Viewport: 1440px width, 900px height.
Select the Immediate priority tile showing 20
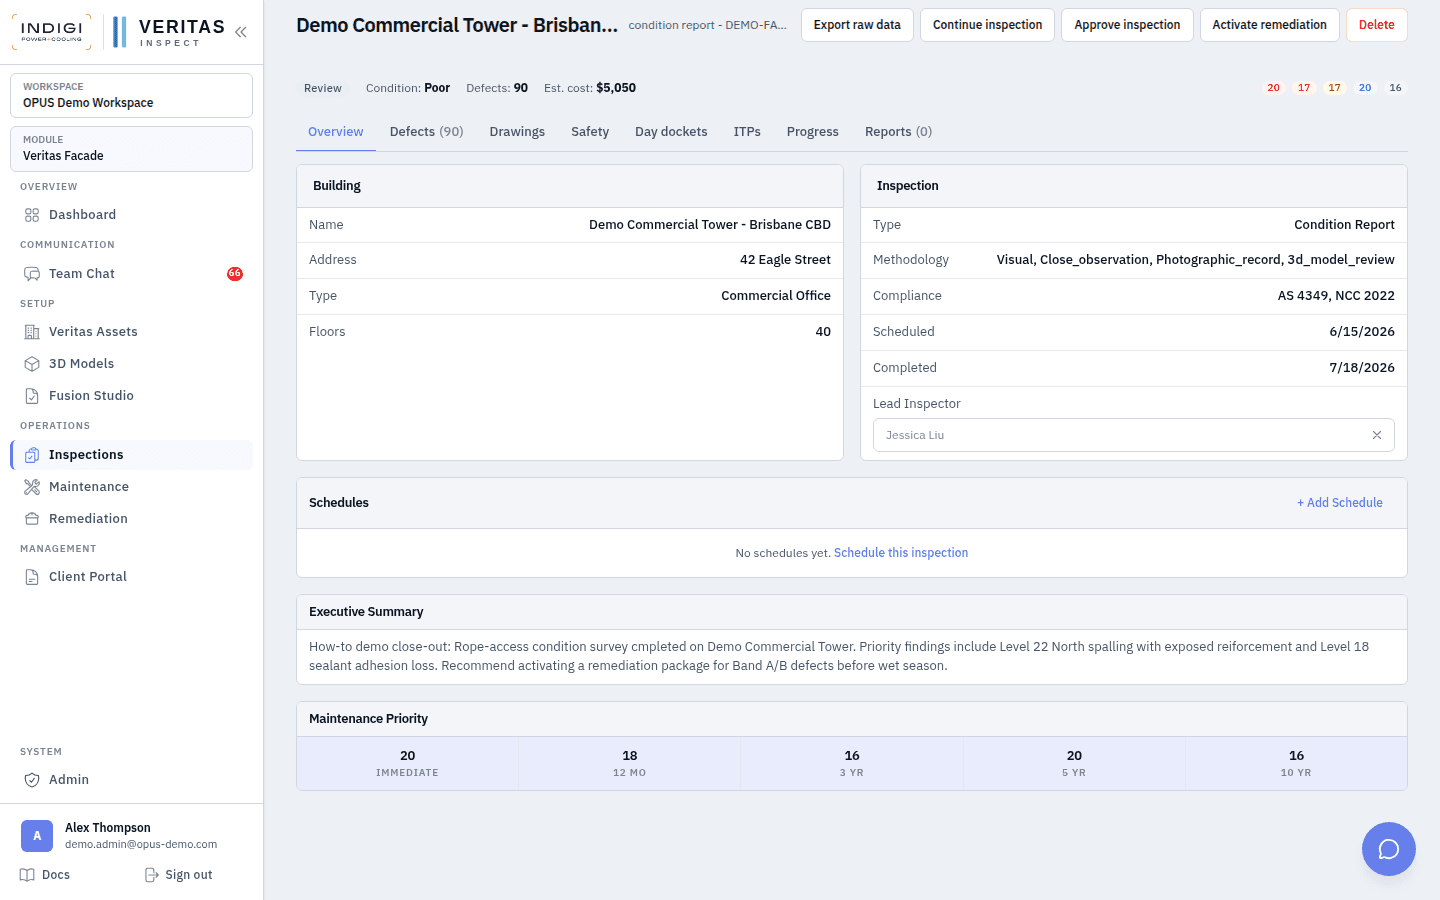[407, 764]
